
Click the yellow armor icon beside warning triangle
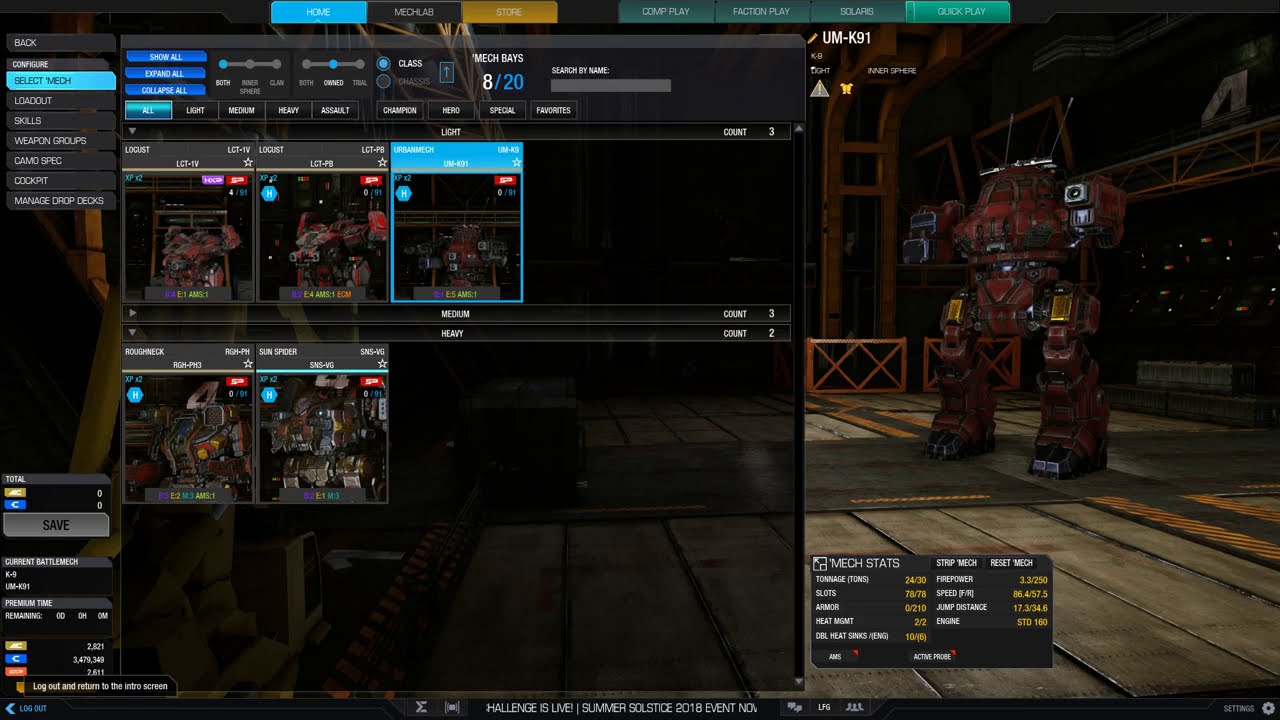846,88
